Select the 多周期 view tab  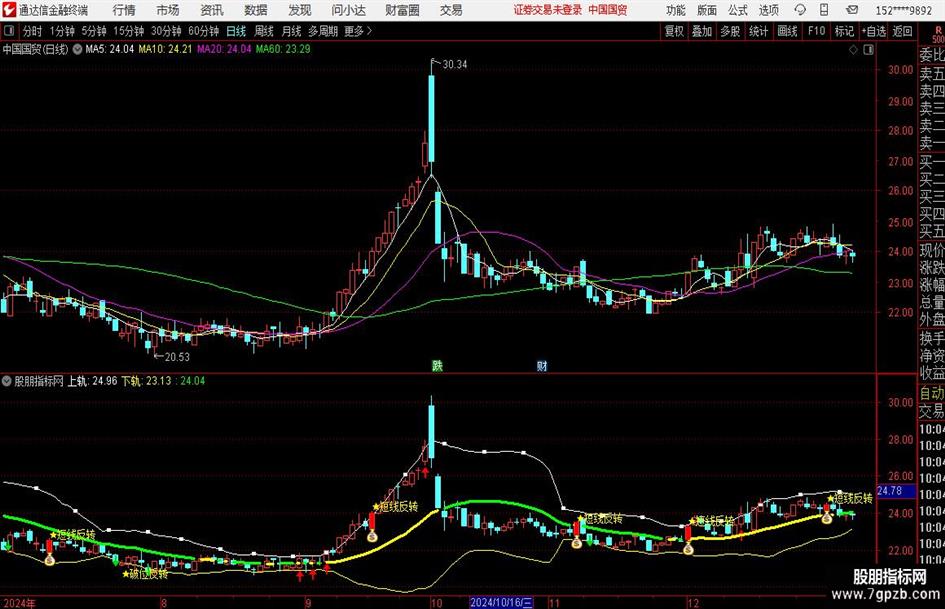(323, 31)
